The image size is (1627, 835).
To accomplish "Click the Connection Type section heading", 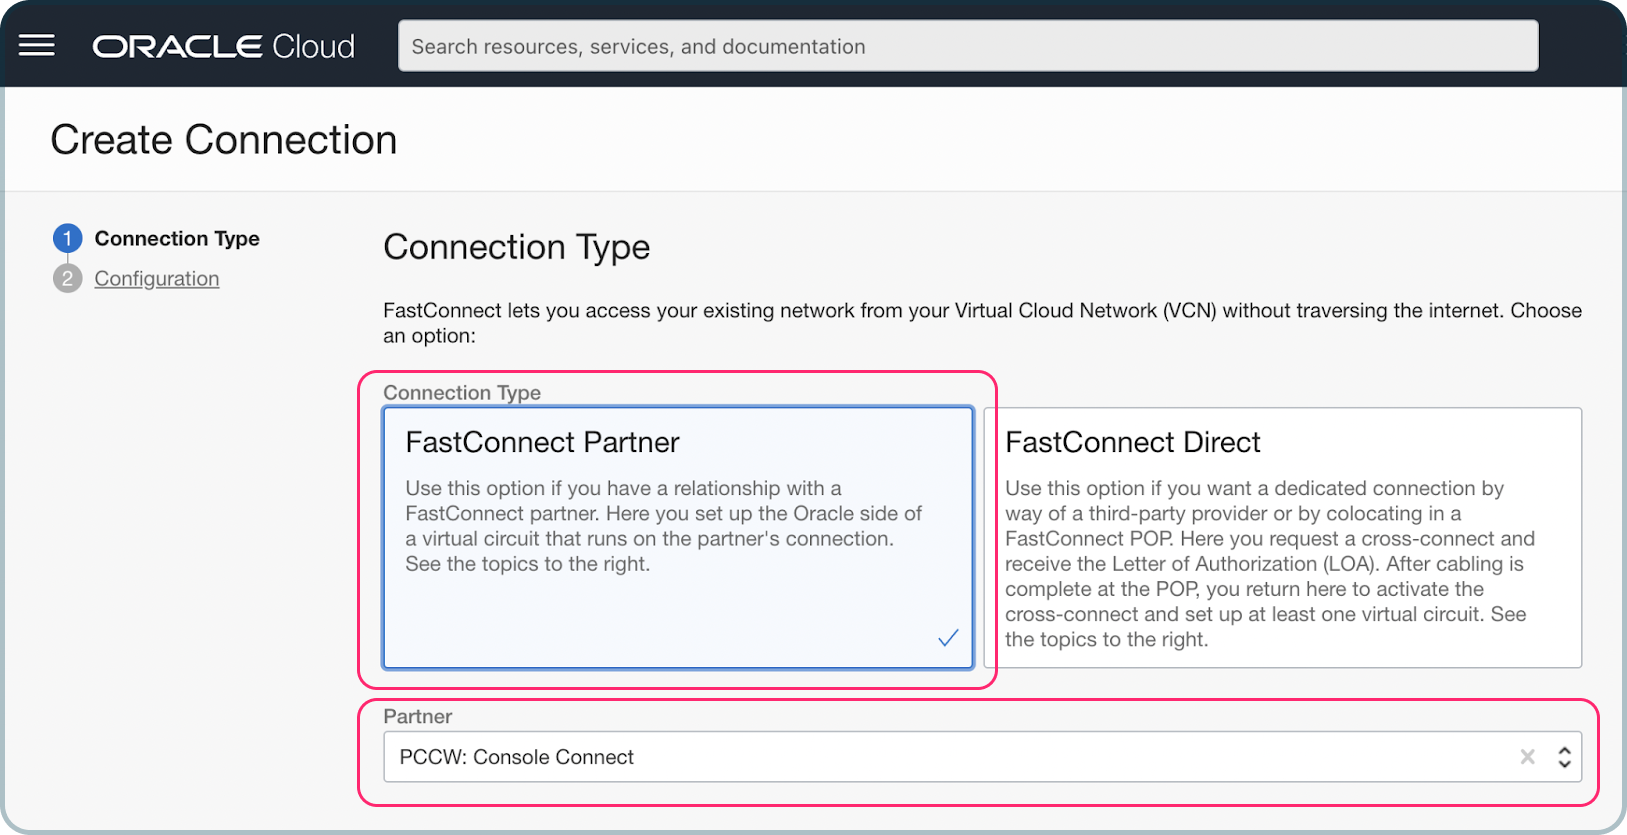I will click(517, 247).
